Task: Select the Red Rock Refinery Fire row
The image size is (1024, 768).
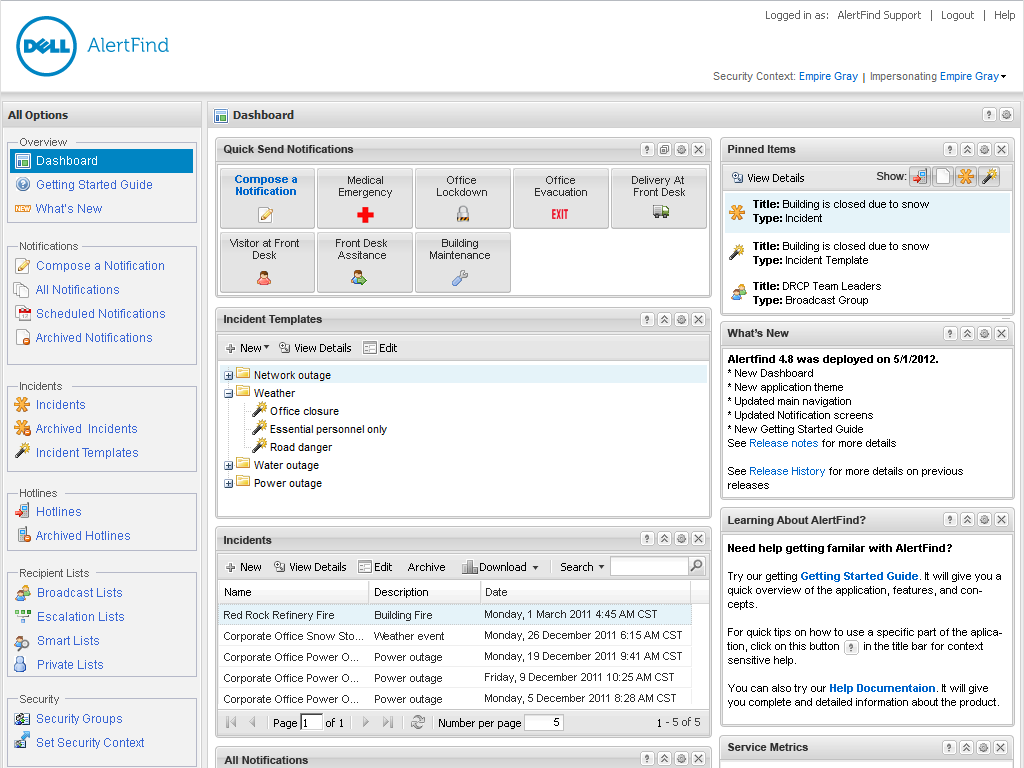Action: tap(455, 615)
